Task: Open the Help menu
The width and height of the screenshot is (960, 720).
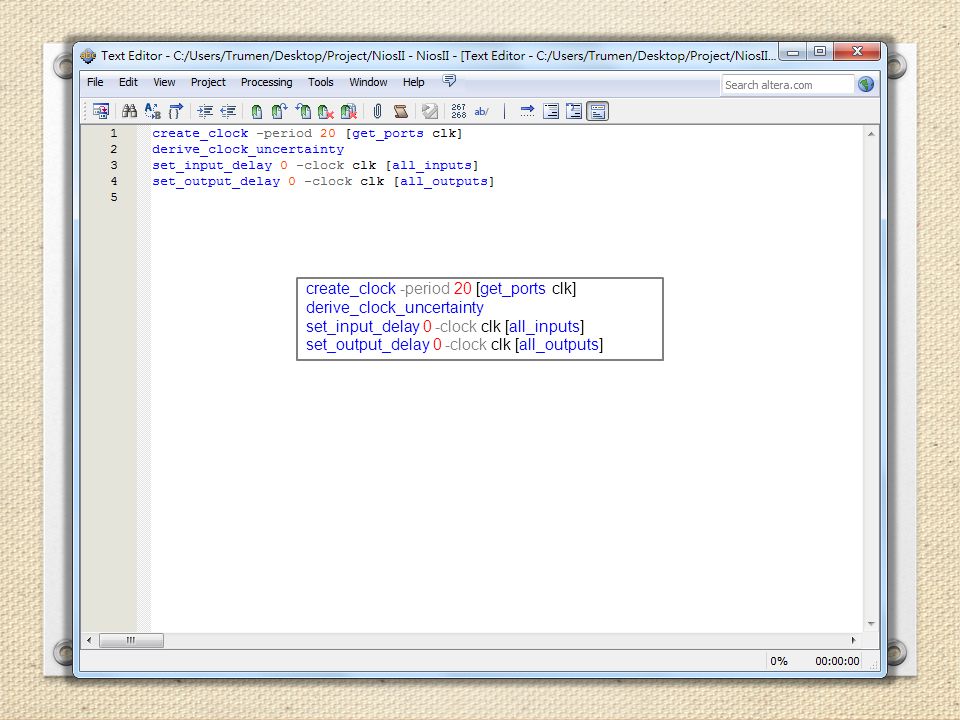Action: pyautogui.click(x=413, y=82)
